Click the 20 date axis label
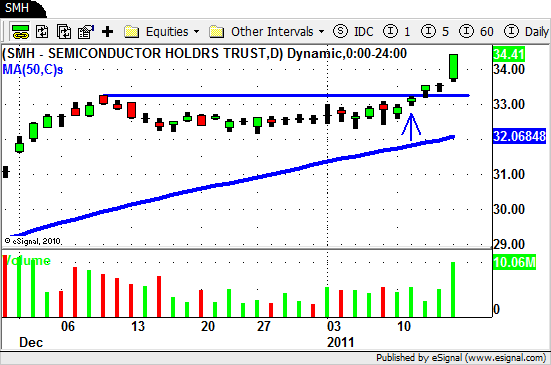The image size is (551, 365). coord(208,326)
